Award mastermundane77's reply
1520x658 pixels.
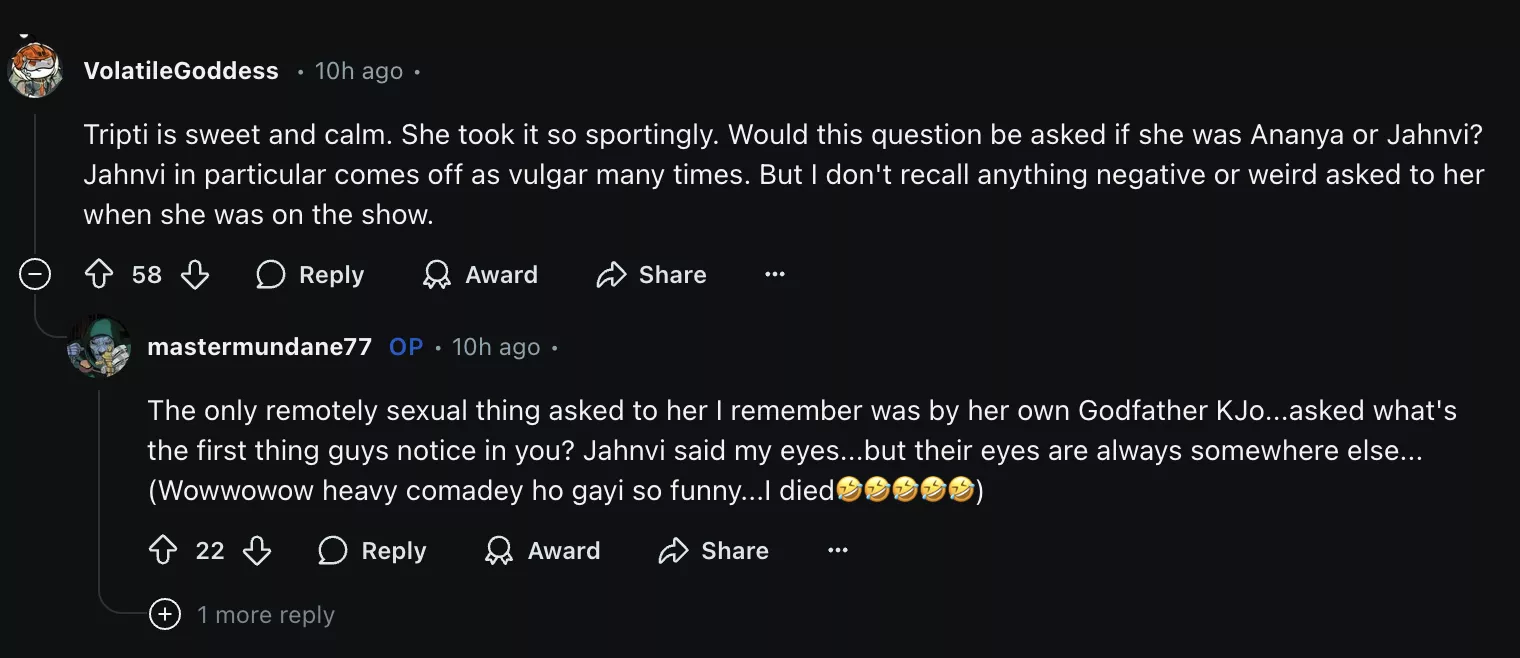542,551
